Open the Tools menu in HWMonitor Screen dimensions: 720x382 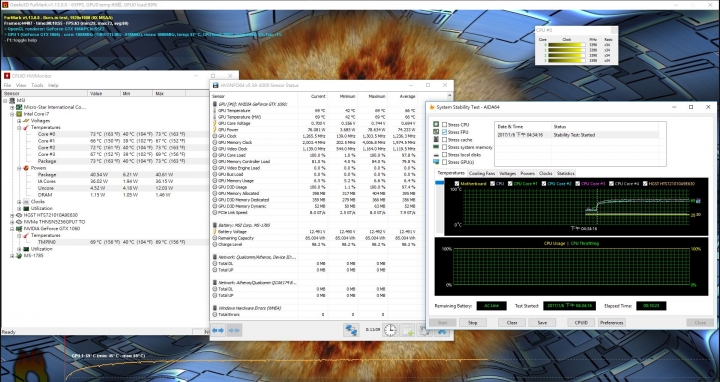pyautogui.click(x=37, y=85)
